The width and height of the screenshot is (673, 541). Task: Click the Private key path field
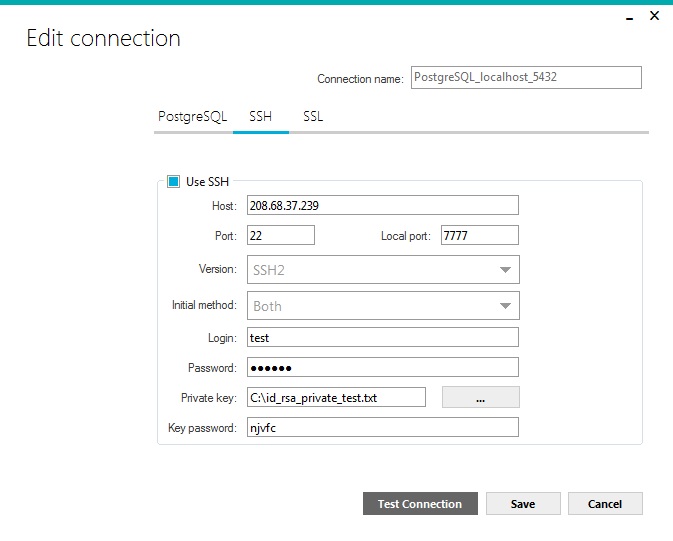tap(336, 398)
